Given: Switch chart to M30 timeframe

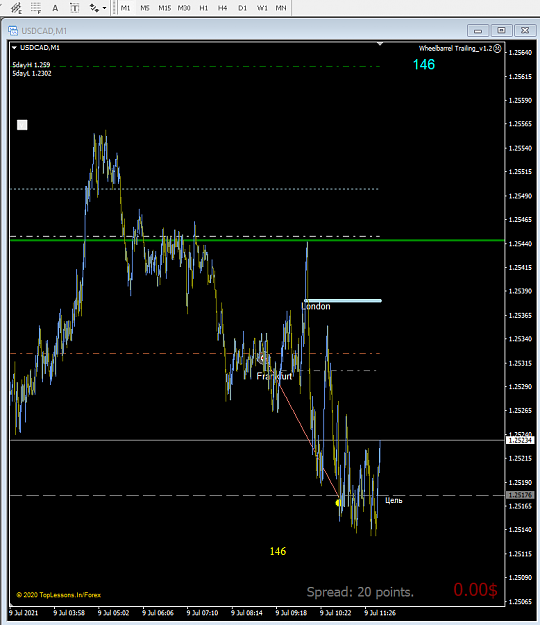Looking at the screenshot, I should tap(184, 8).
